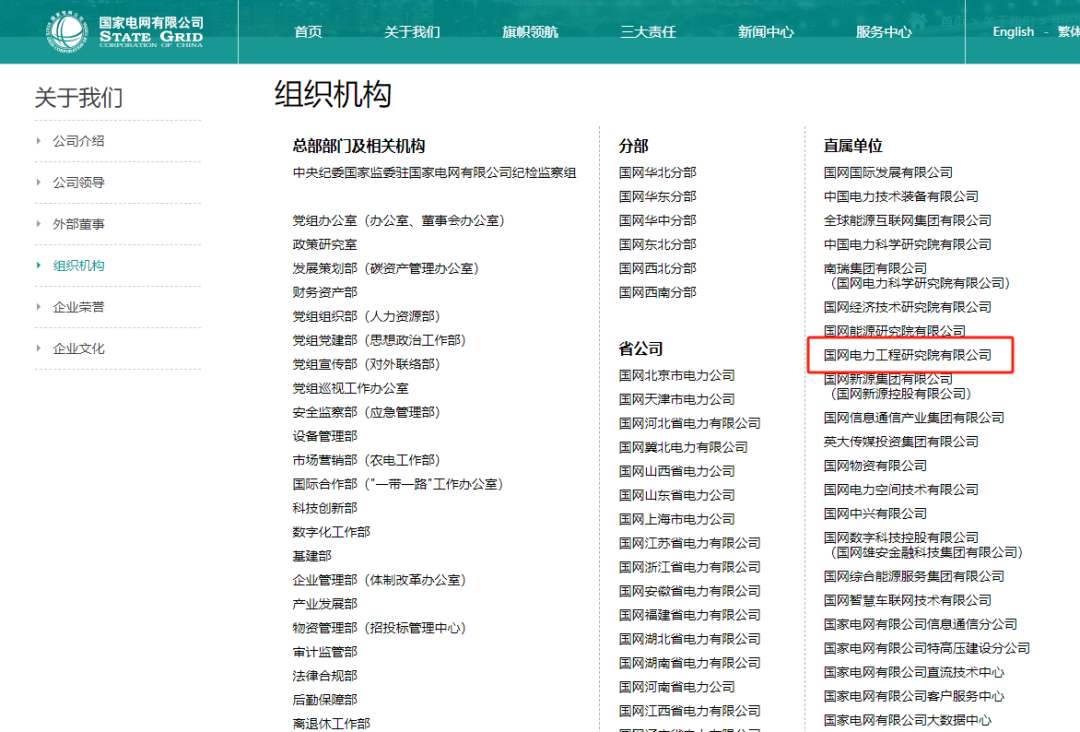Open 国网国际发展有限公司 link
Screen dimensions: 1080x732
click(x=888, y=172)
